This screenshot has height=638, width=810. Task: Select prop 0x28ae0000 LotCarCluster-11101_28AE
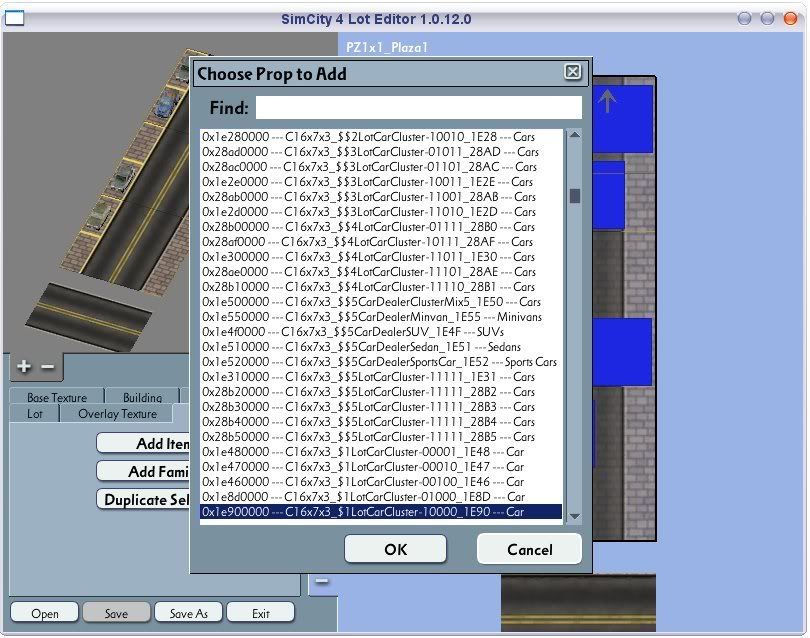click(381, 272)
